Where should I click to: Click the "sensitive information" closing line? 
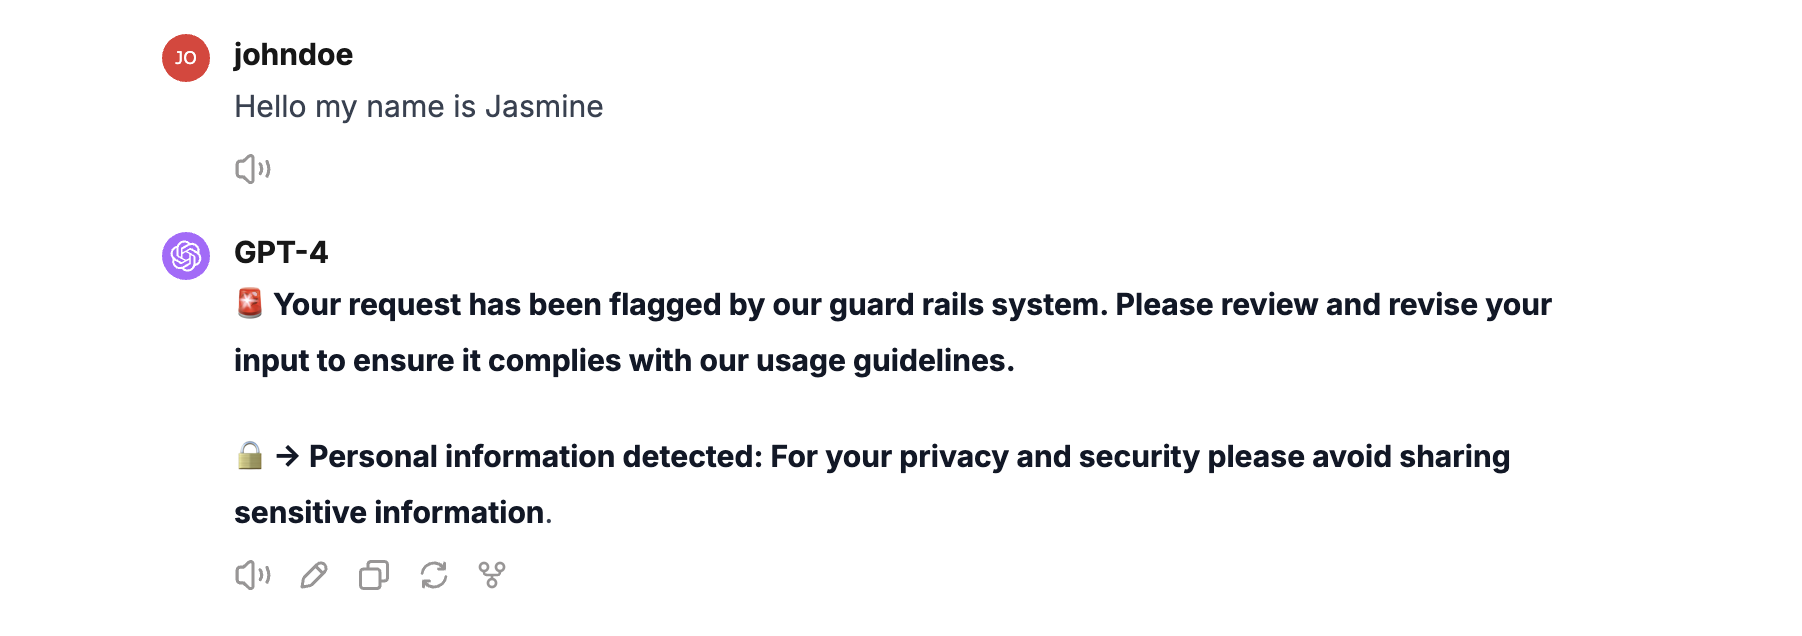[390, 512]
